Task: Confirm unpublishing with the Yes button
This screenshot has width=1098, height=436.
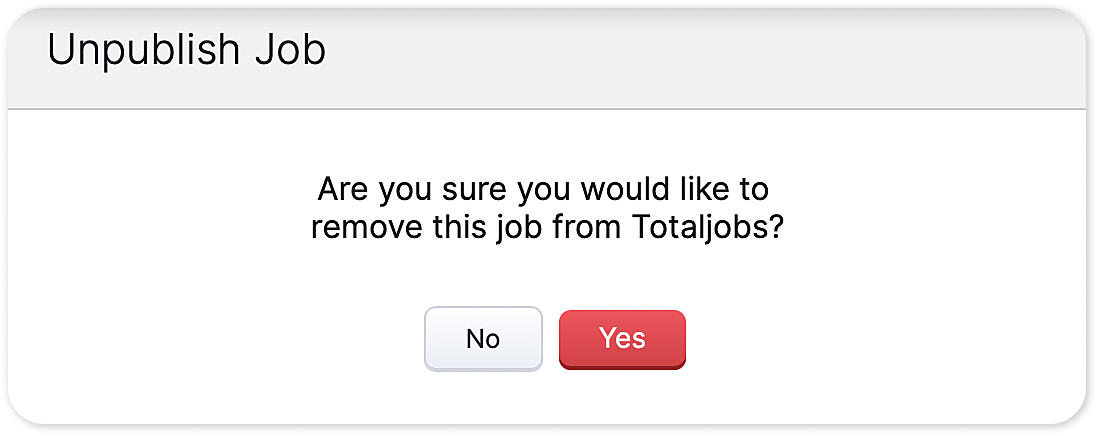Action: [x=622, y=339]
